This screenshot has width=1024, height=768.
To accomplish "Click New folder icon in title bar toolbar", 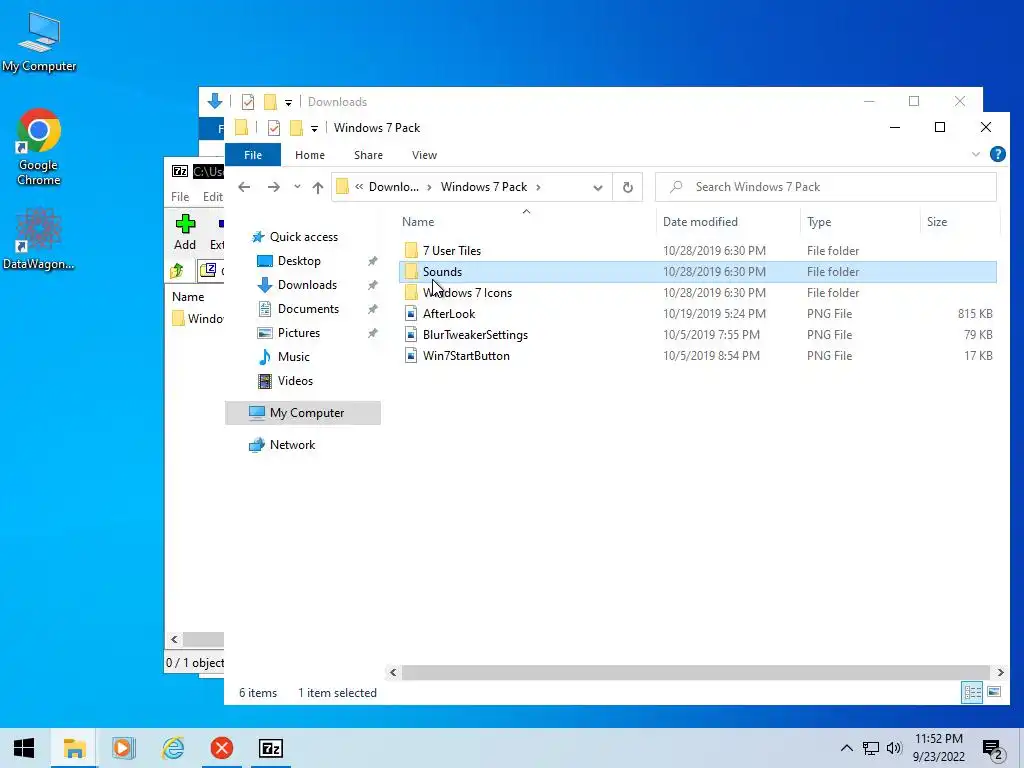I will (x=296, y=128).
